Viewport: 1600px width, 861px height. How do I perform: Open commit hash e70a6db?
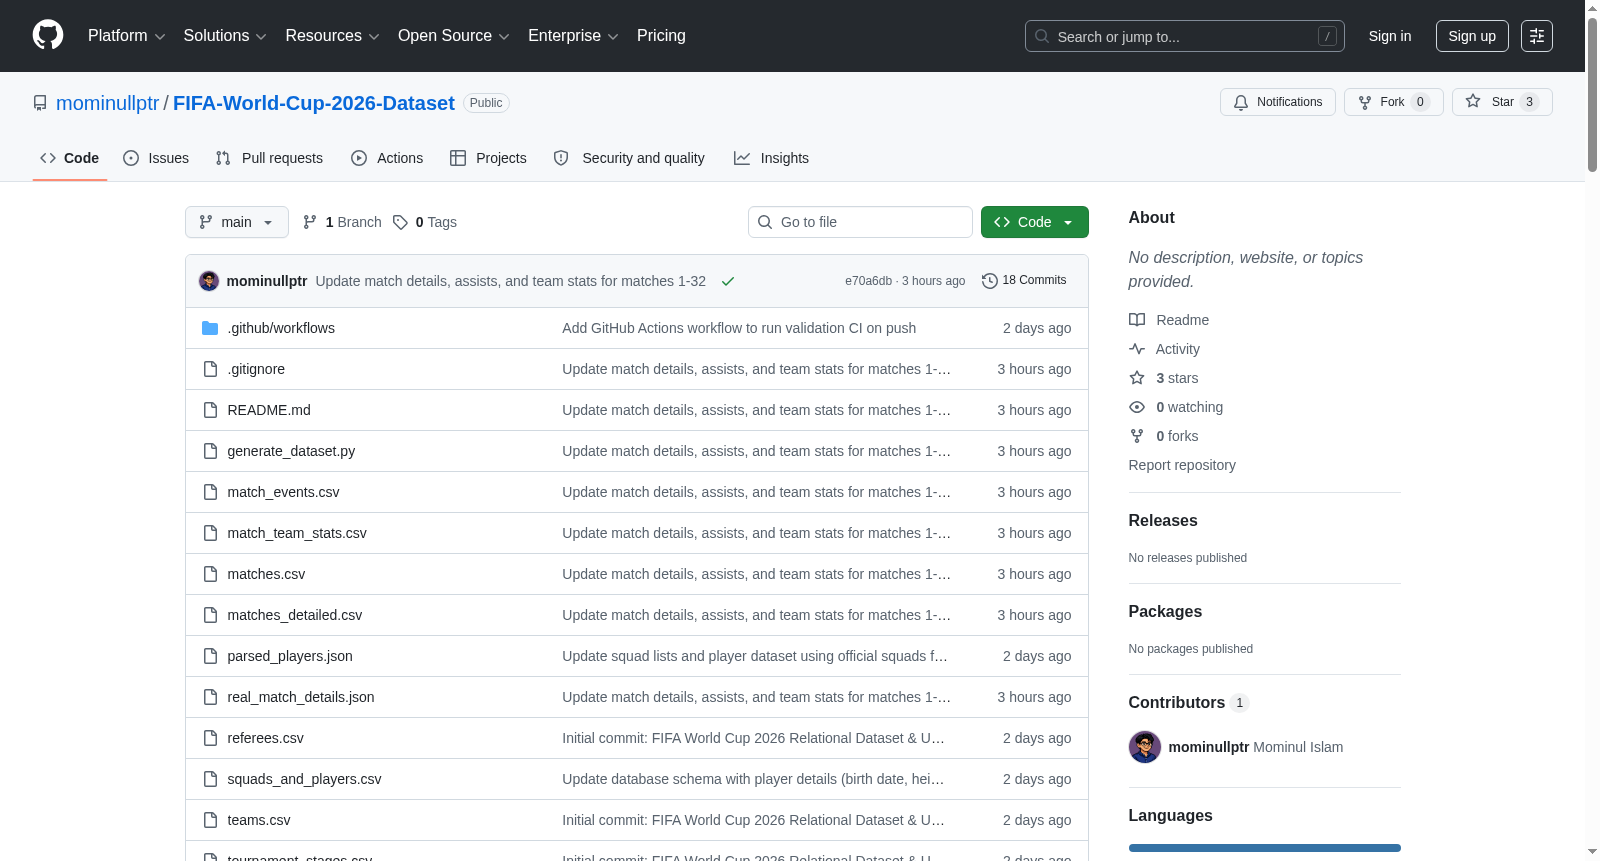point(868,281)
